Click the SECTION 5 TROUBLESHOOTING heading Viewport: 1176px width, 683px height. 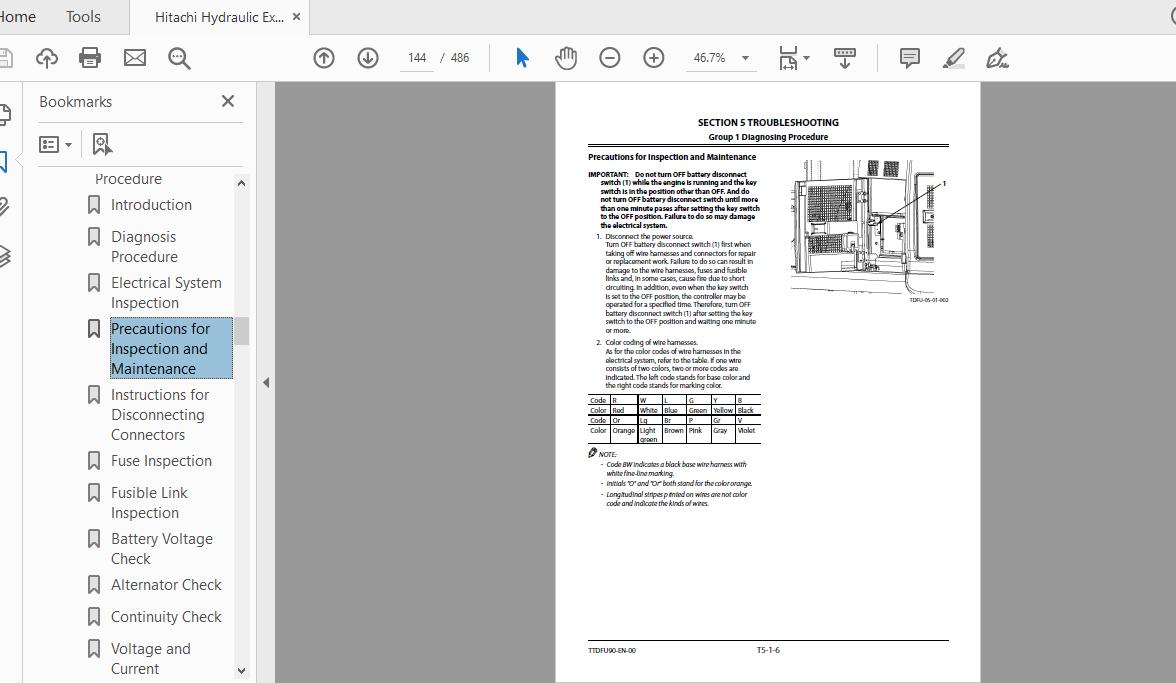[x=768, y=122]
